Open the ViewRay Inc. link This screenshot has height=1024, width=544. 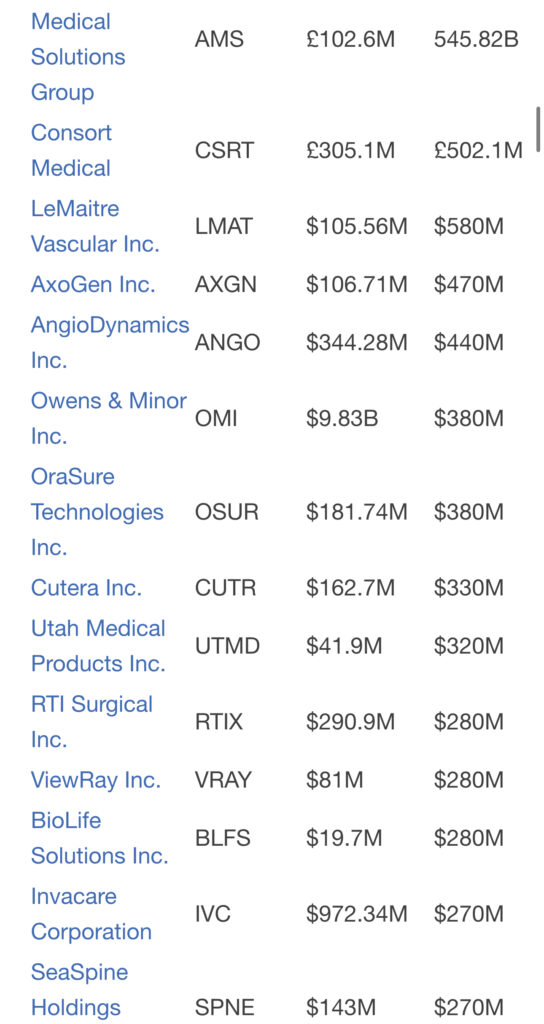tap(95, 780)
